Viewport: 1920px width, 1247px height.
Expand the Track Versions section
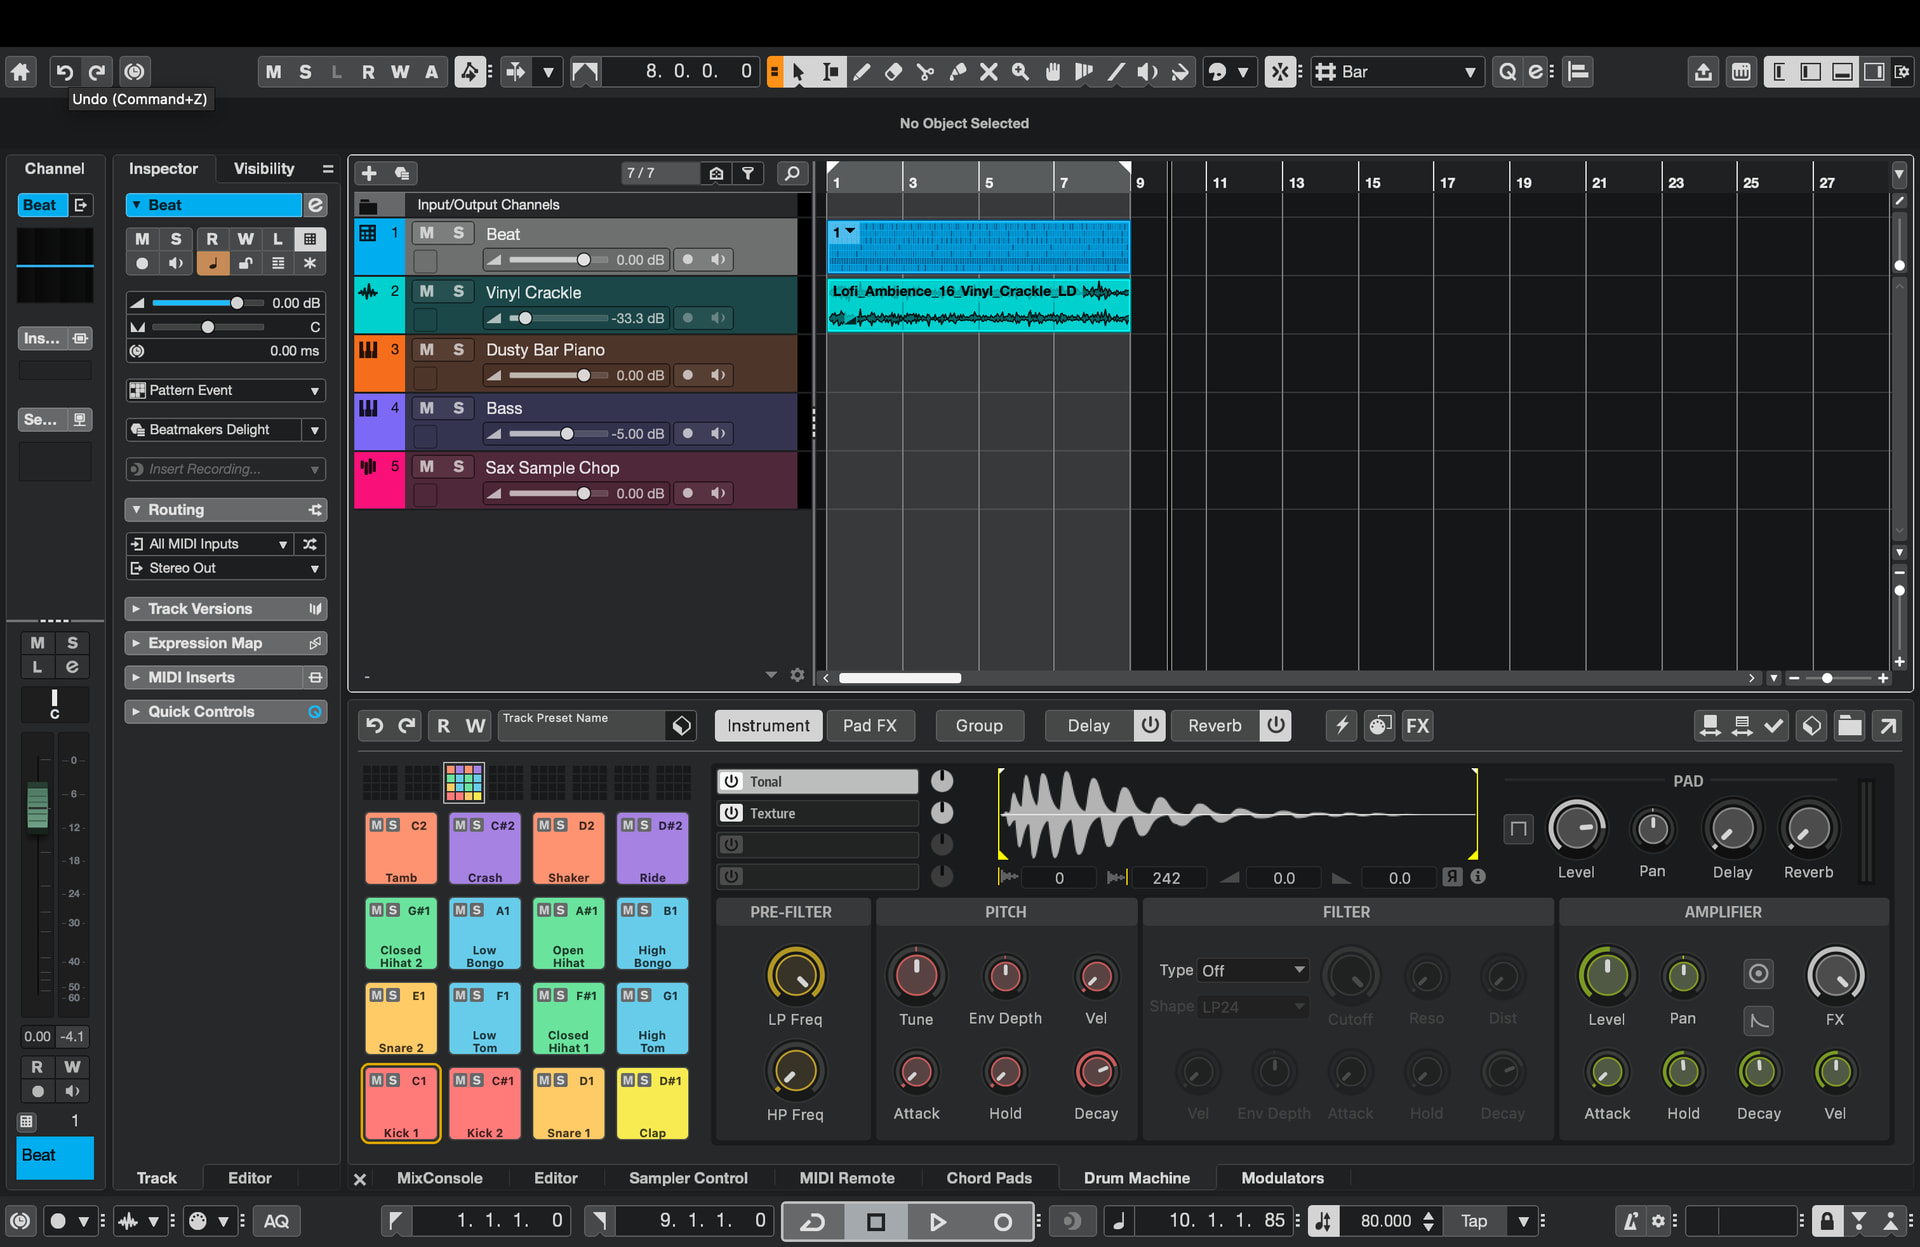click(226, 609)
